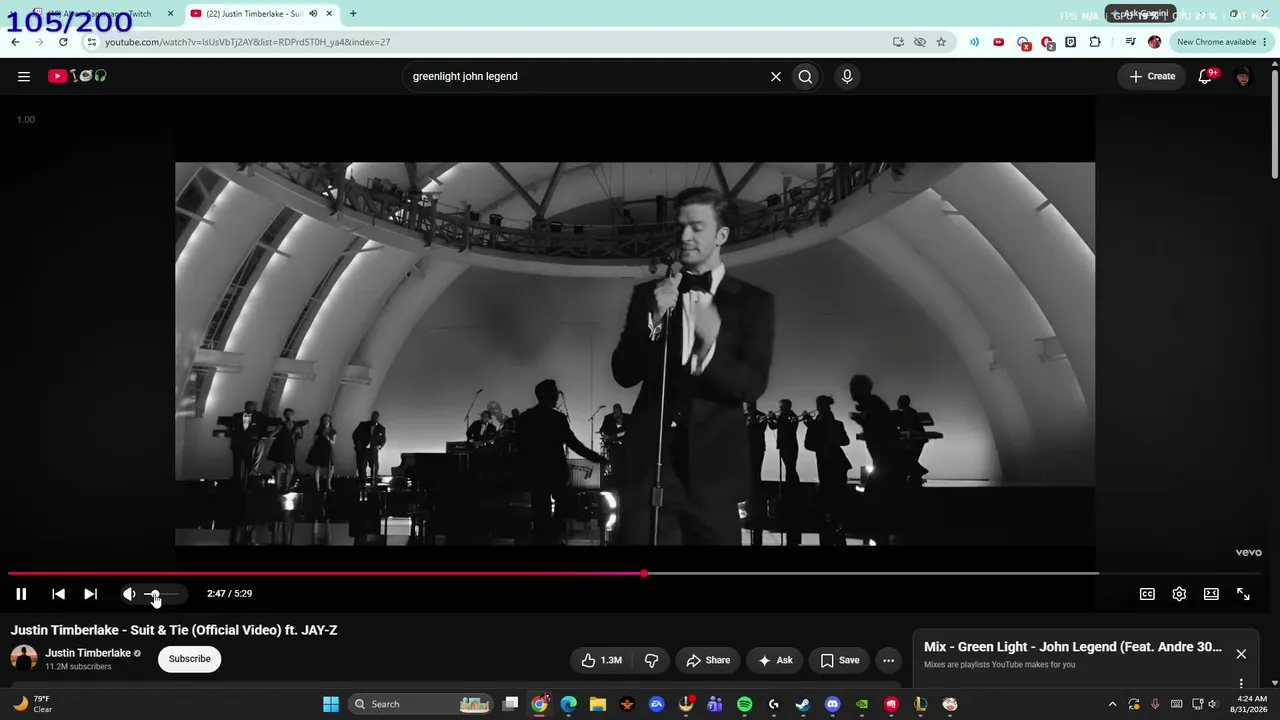View site information in the address bar

coord(92,42)
